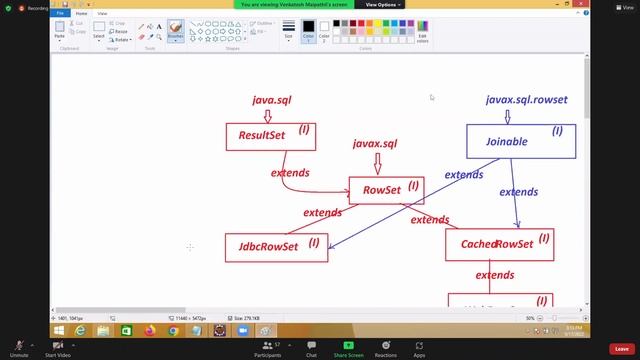Open the Rotate dropdown
The image size is (640, 360).
120,40
